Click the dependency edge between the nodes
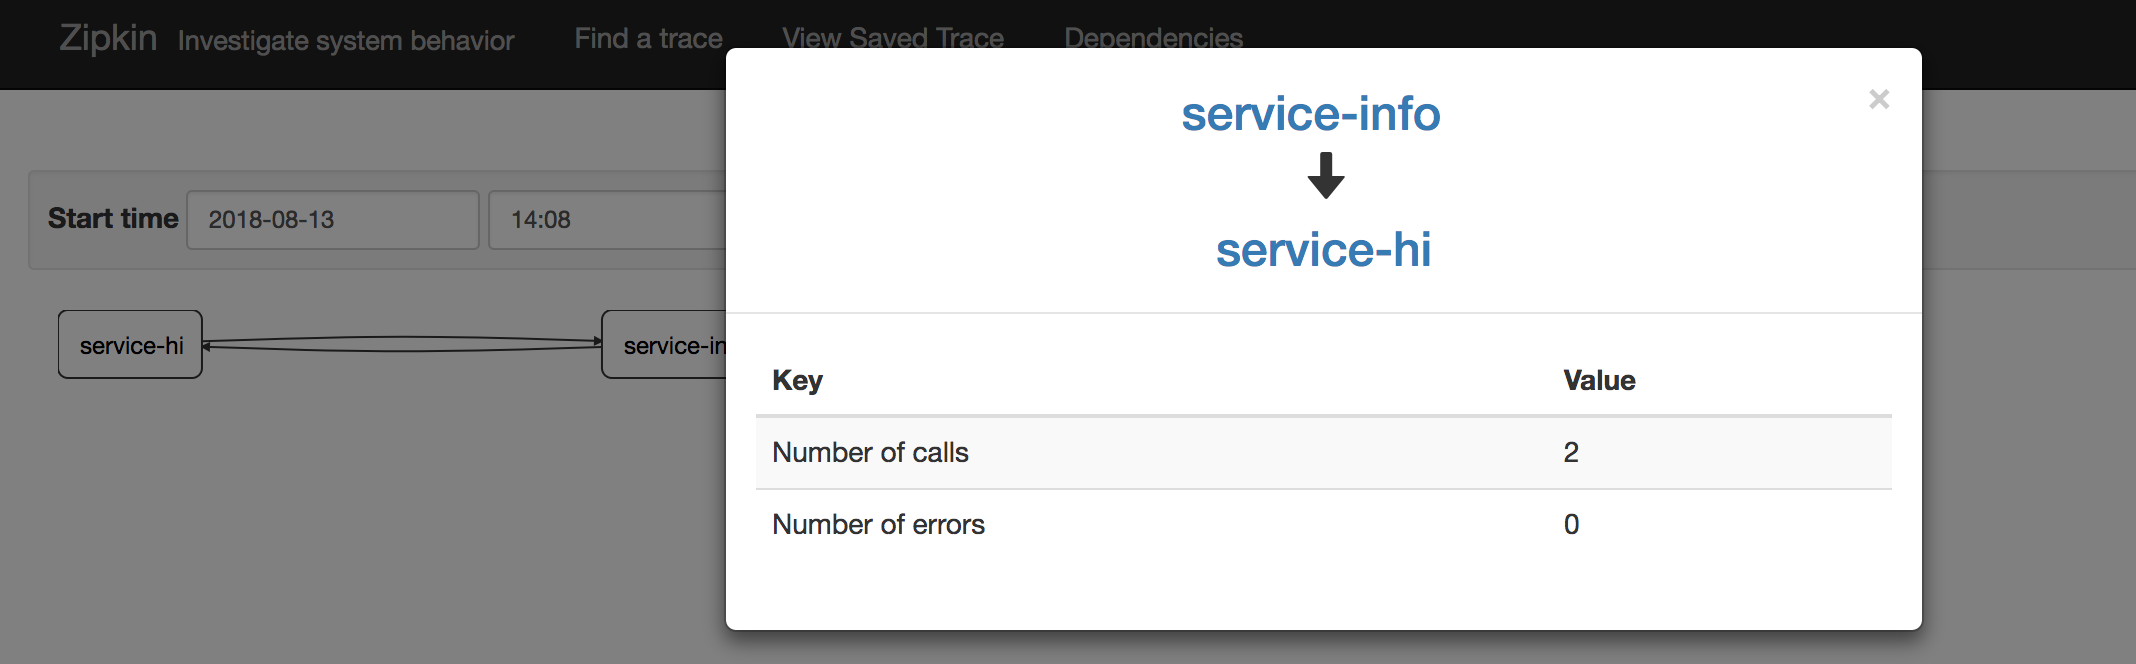Screen dimensions: 2136x664 point(400,344)
